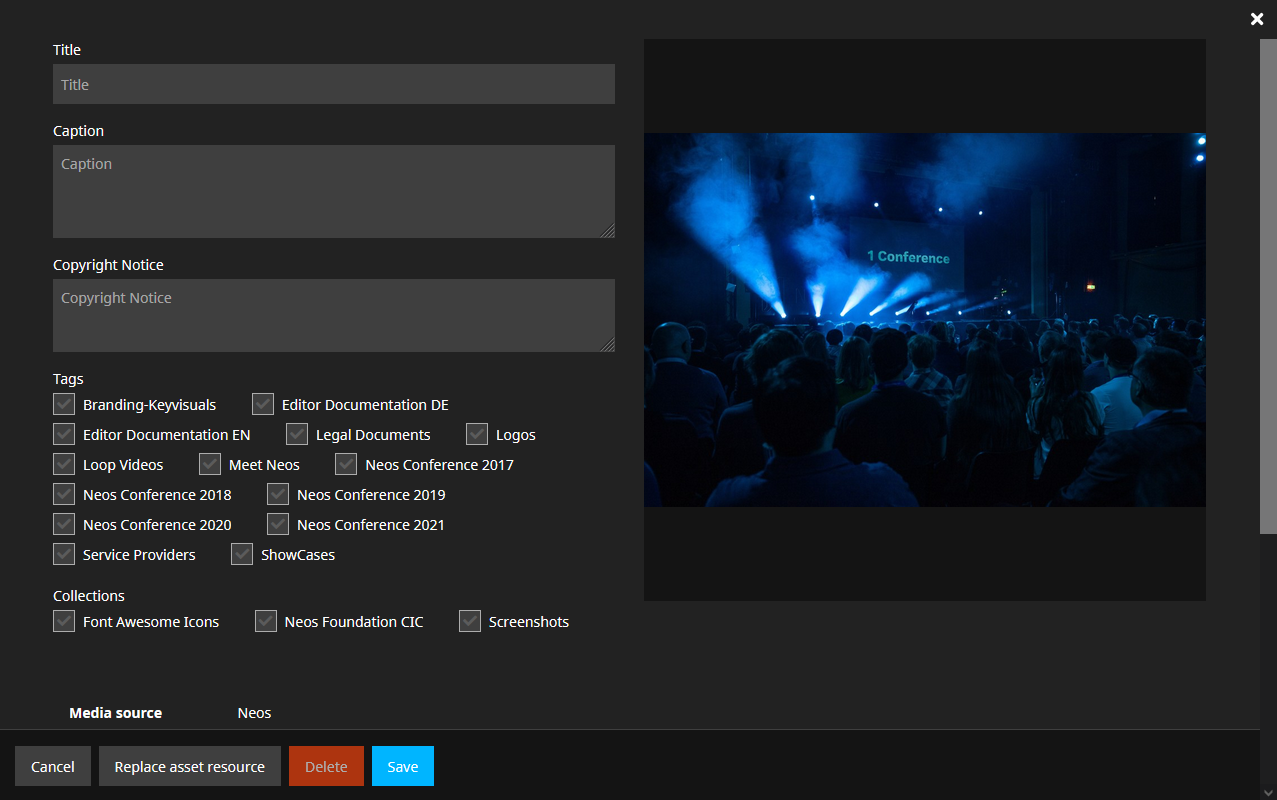The image size is (1277, 800).
Task: Save changes with the blue Save button
Action: 402,767
